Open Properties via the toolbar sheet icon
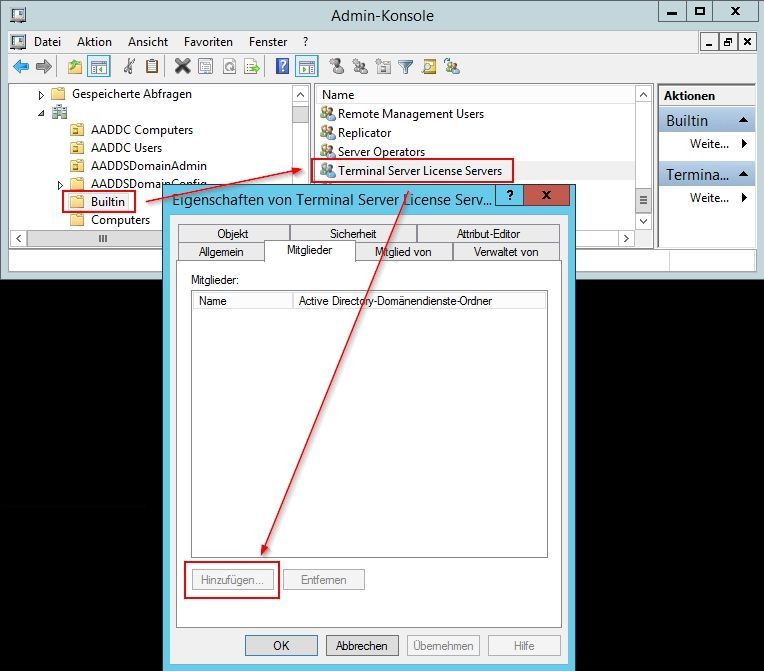764x671 pixels. [x=206, y=66]
